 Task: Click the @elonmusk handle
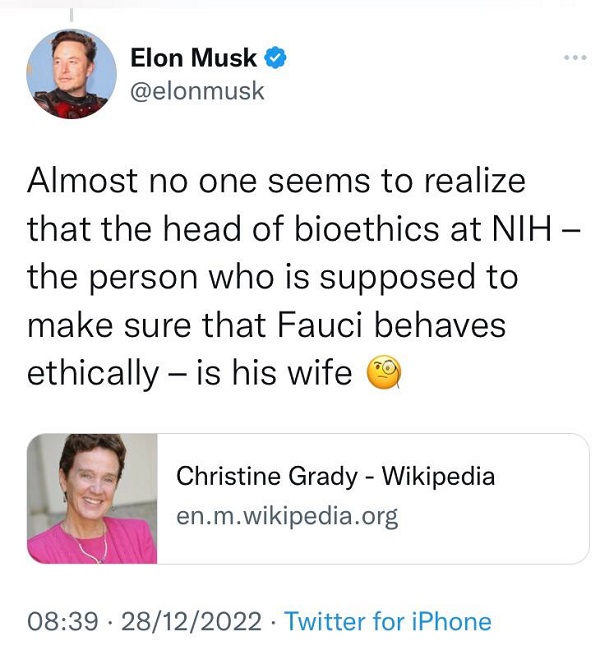[x=197, y=91]
